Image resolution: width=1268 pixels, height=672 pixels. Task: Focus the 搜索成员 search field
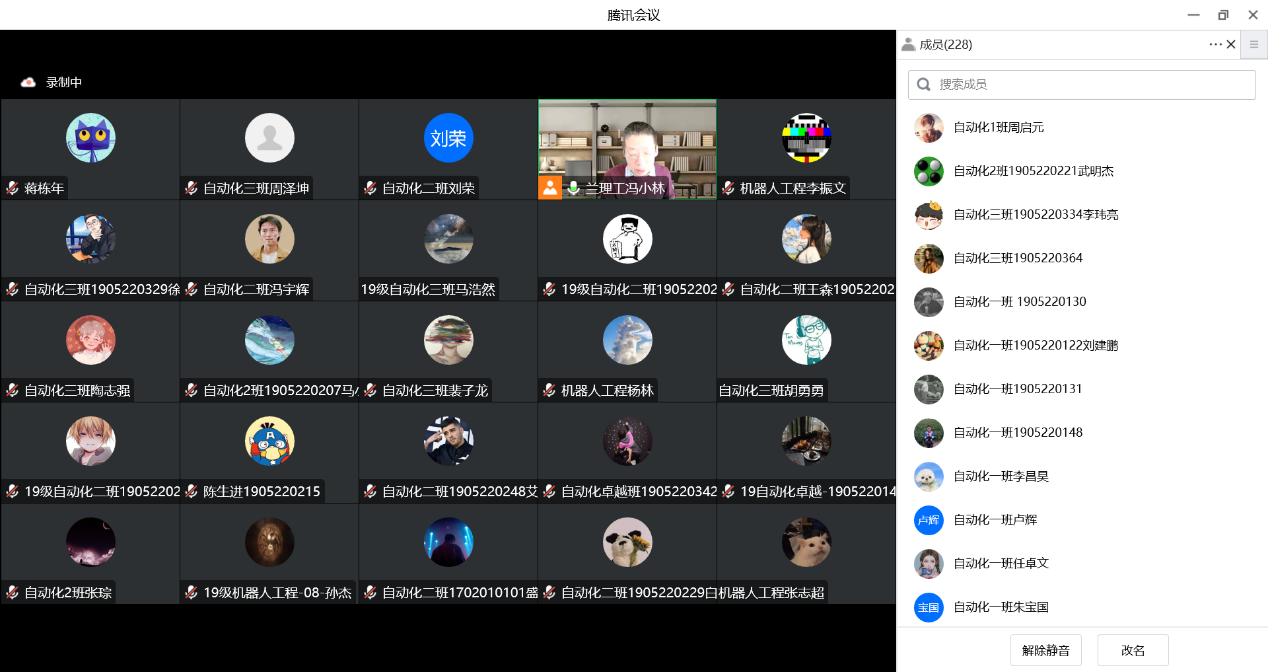click(1090, 85)
